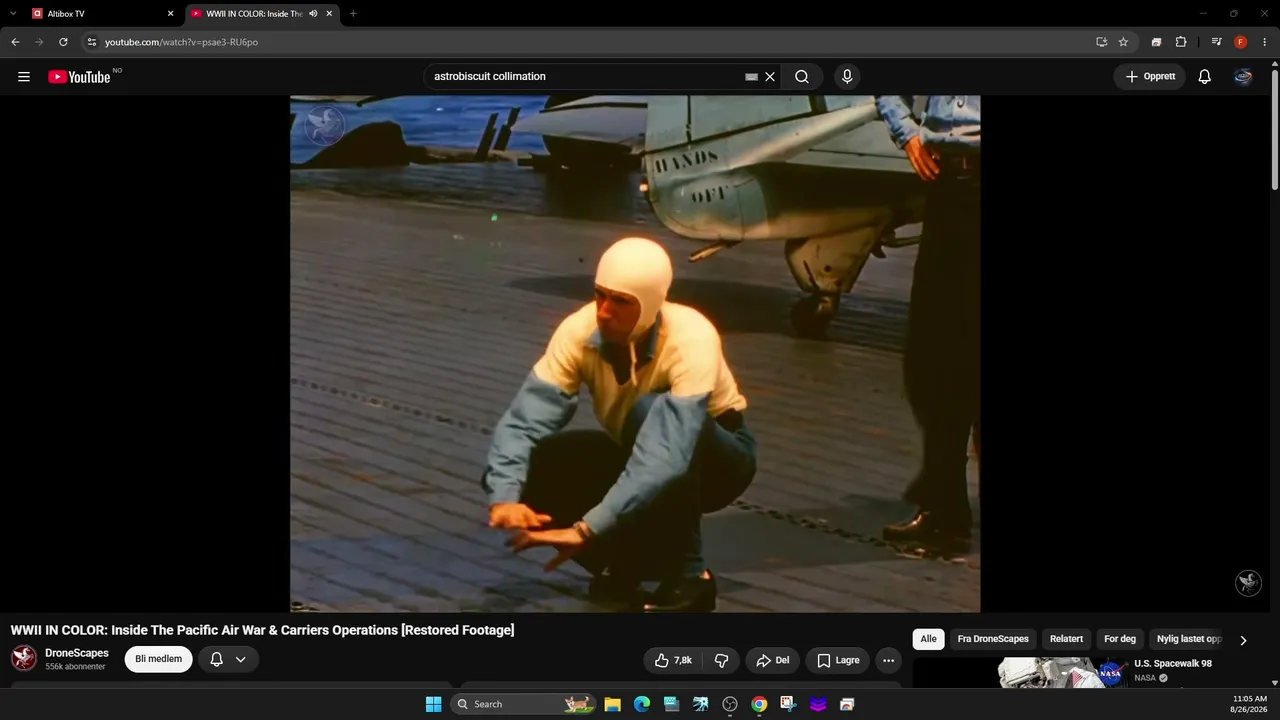
Task: Launch Microsoft Edge from the taskbar
Action: [642, 704]
